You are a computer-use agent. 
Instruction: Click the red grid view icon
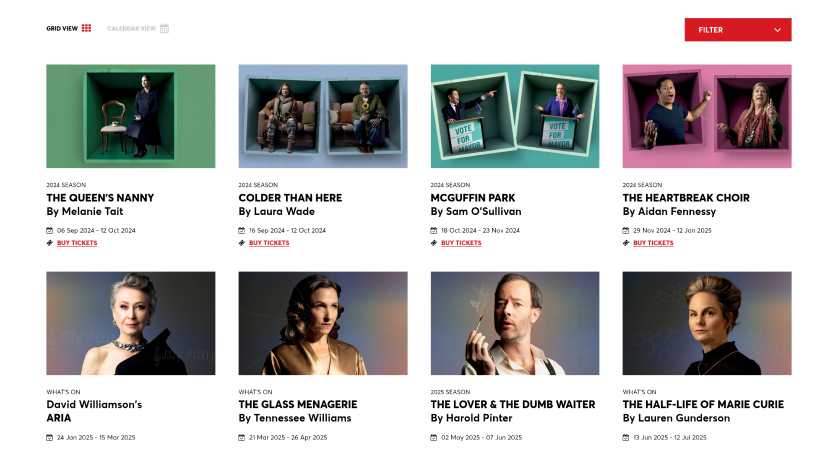click(86, 28)
